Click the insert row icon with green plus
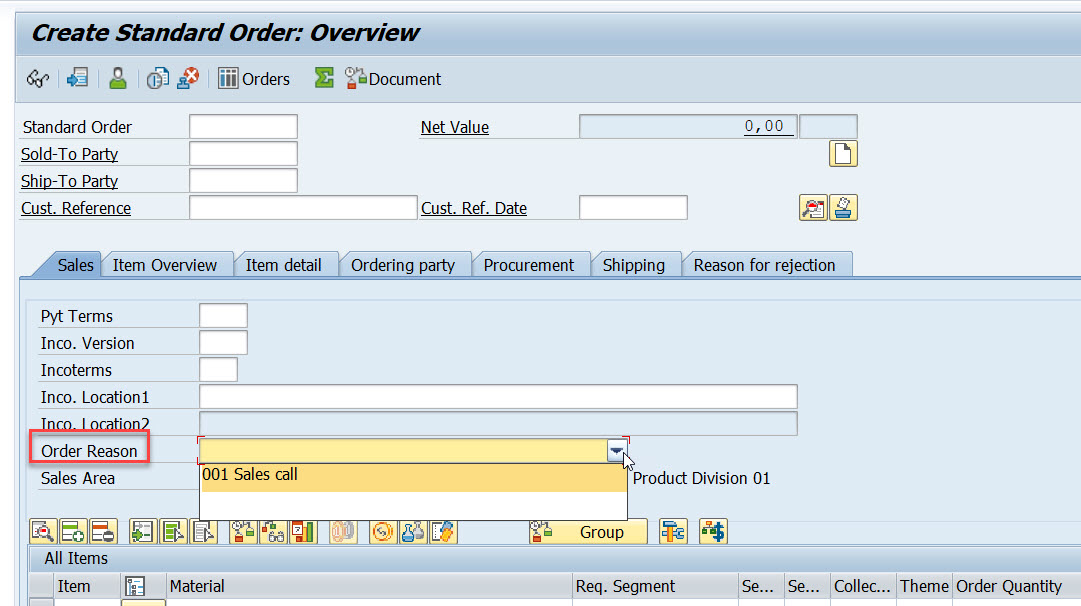 pos(72,531)
